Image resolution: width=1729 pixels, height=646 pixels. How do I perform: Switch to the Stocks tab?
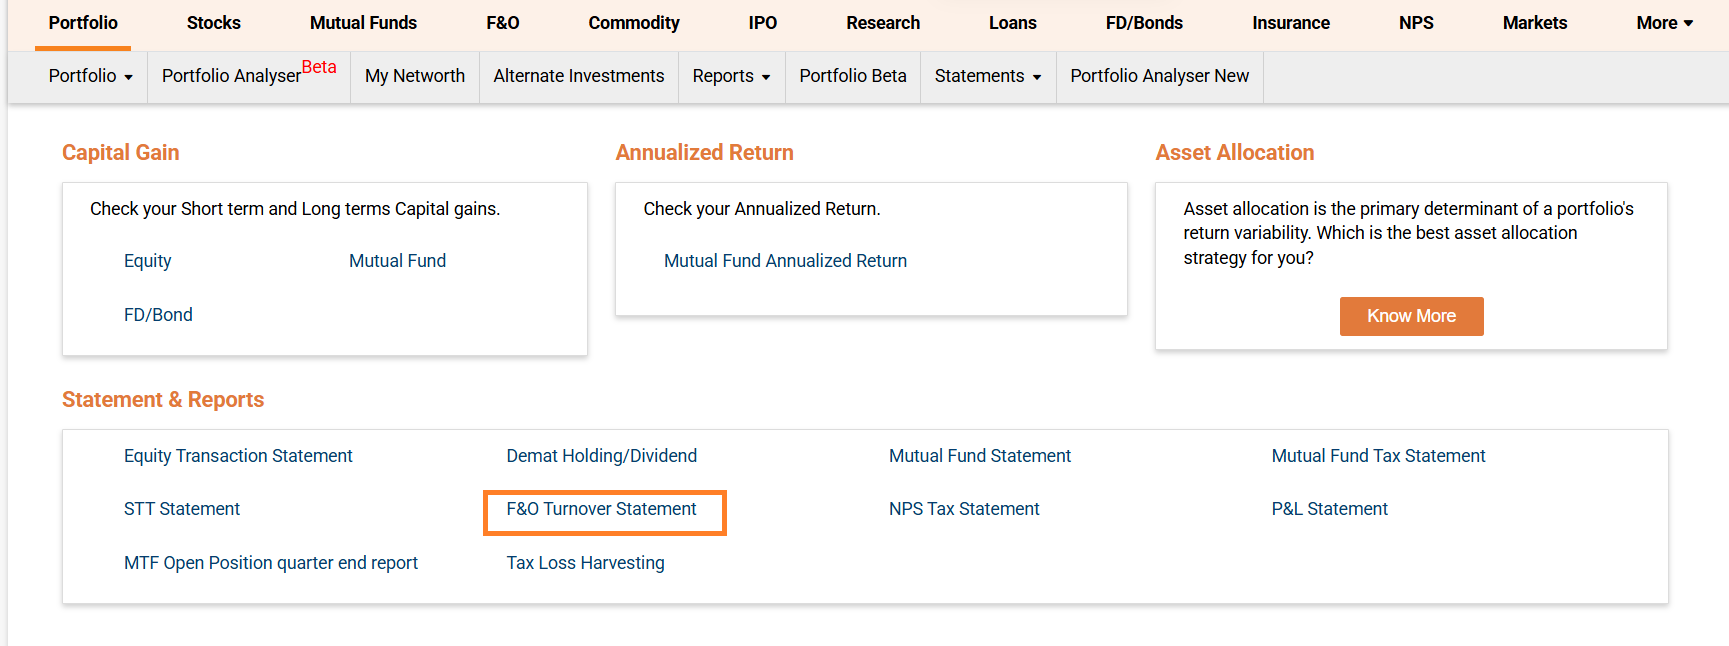pyautogui.click(x=213, y=23)
